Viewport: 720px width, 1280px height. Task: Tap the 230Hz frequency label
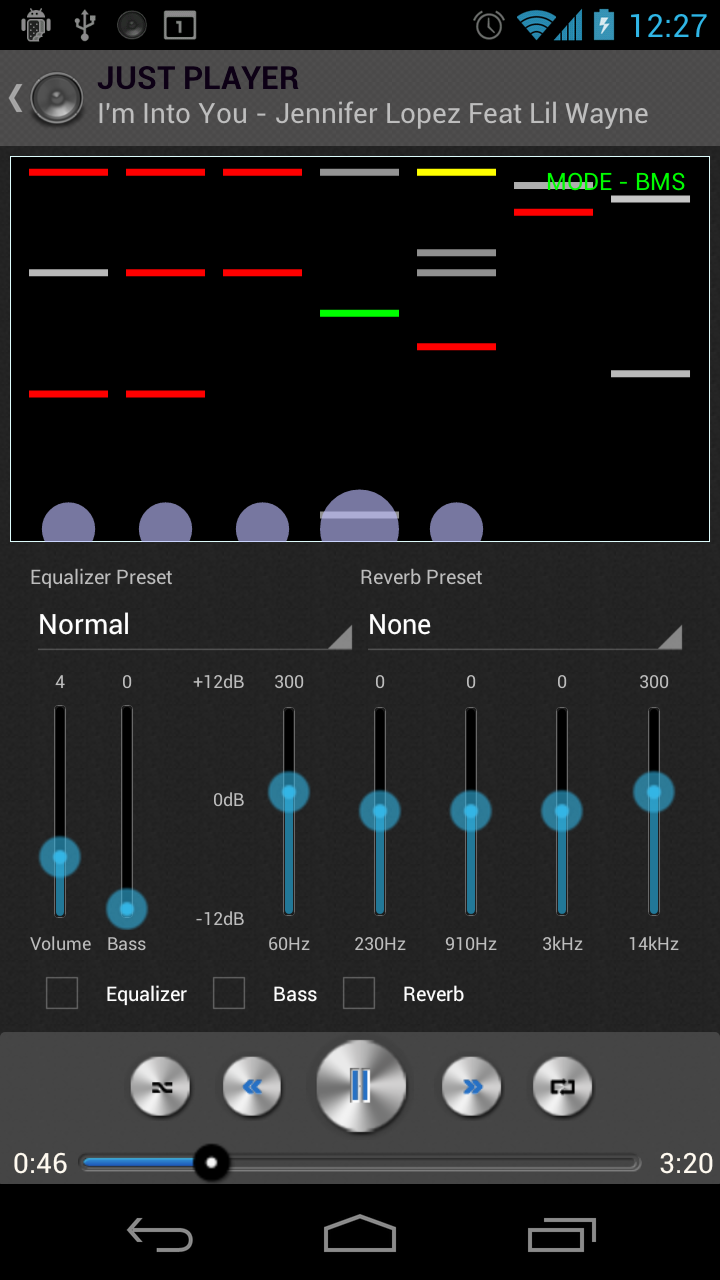point(380,944)
